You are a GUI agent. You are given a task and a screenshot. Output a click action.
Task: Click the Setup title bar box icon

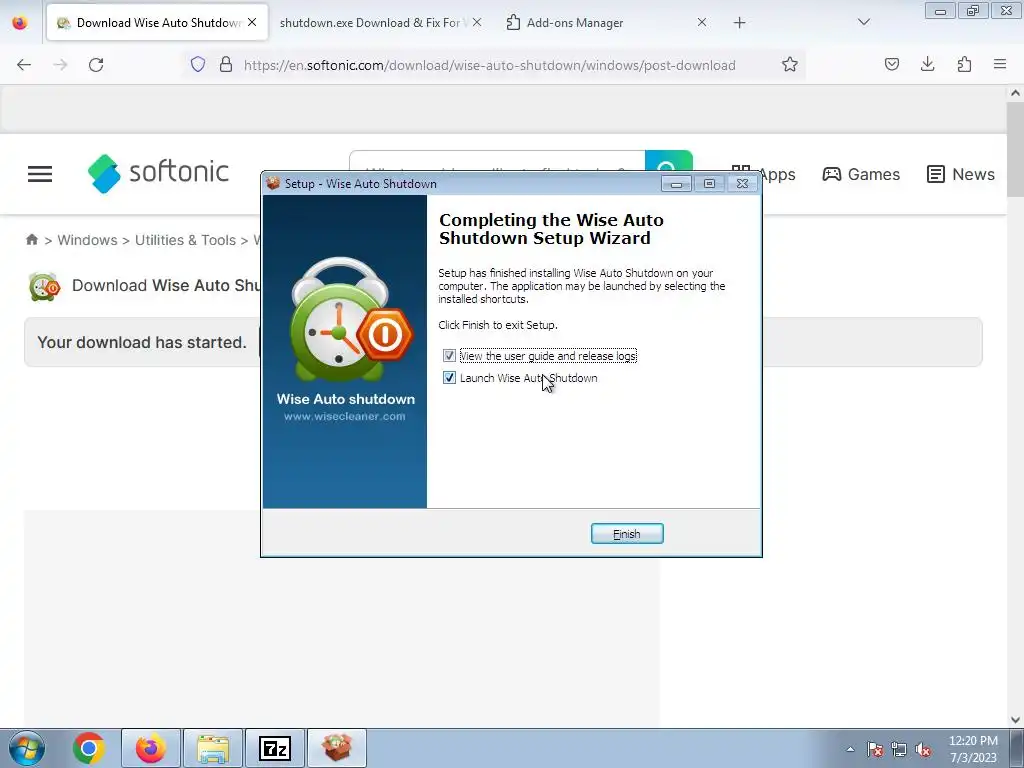pyautogui.click(x=274, y=184)
